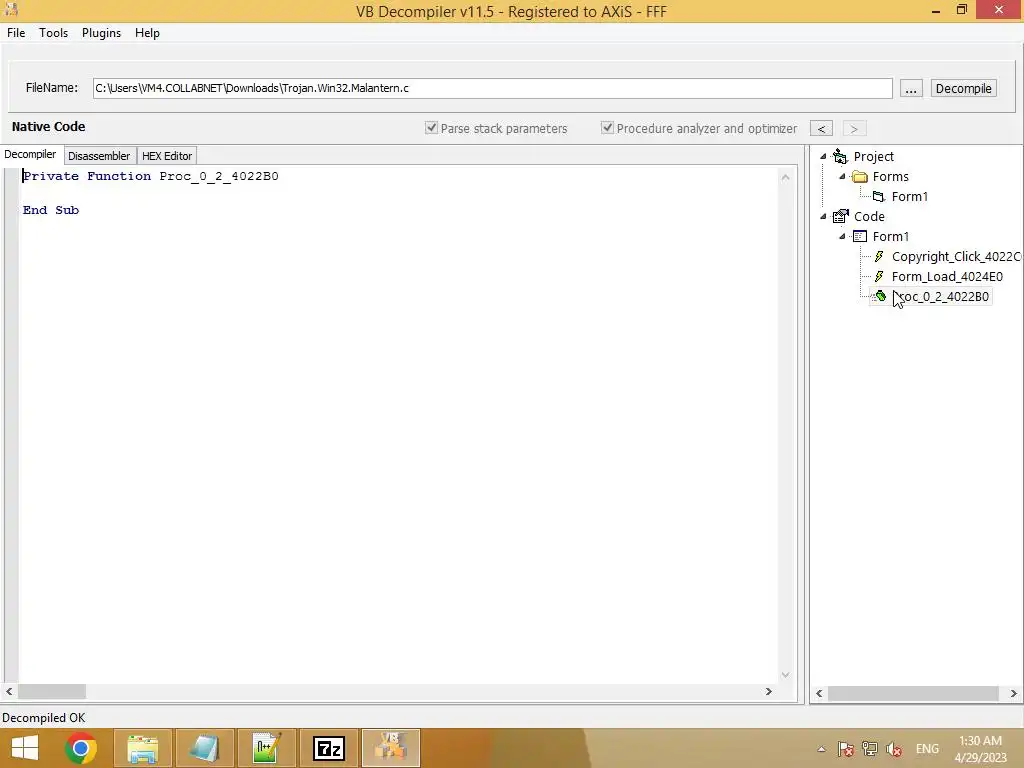The image size is (1024, 768).
Task: Collapse the Forms tree node
Action: pos(842,176)
